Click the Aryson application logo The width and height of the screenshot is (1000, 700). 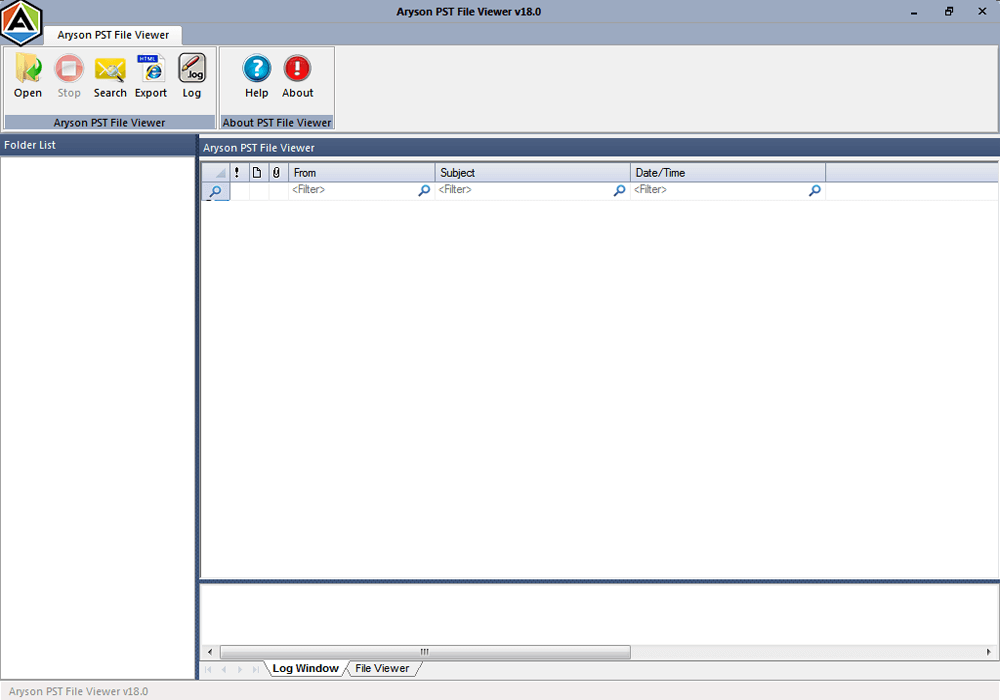click(x=22, y=23)
